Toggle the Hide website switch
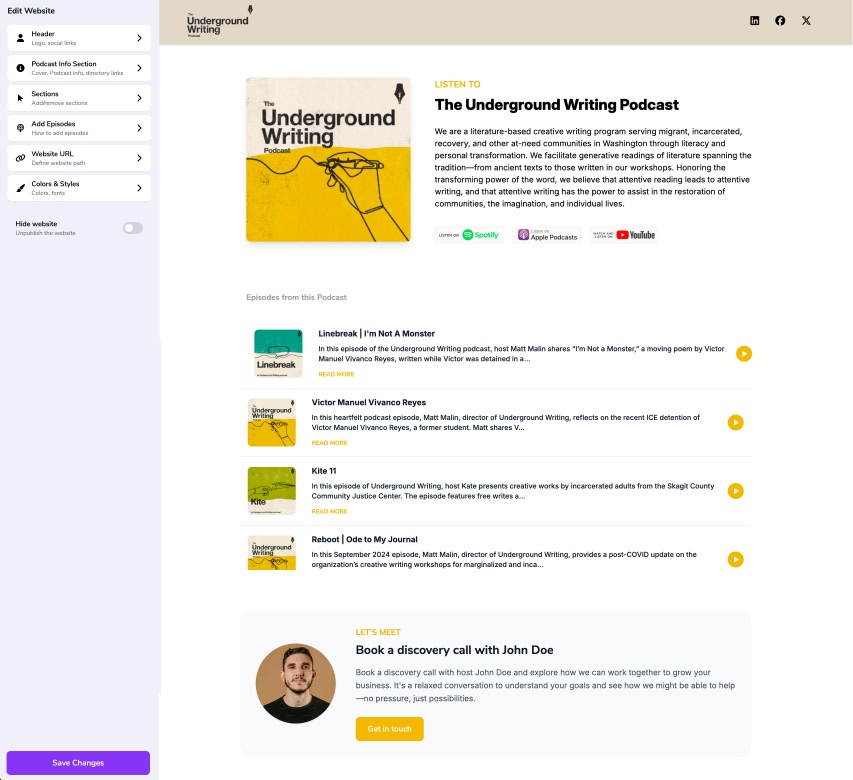 coord(133,228)
